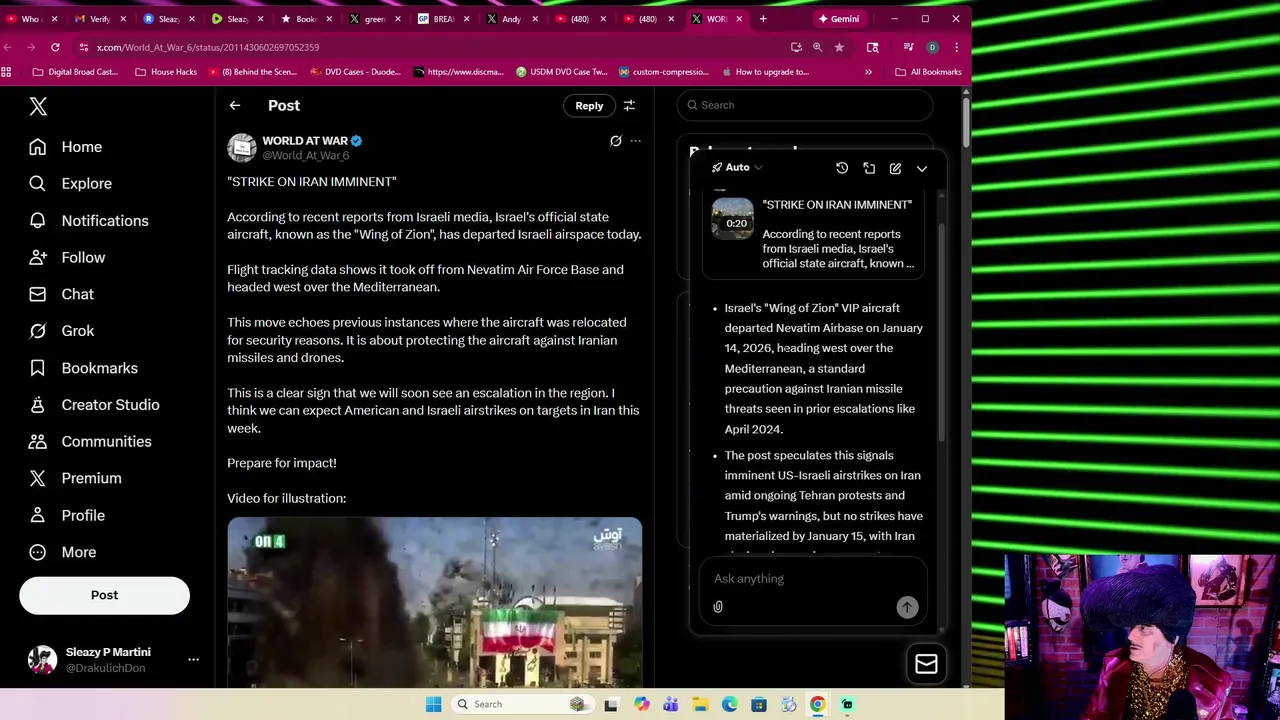This screenshot has height=720, width=1280.
Task: Click the X logo in sidebar
Action: (38, 106)
